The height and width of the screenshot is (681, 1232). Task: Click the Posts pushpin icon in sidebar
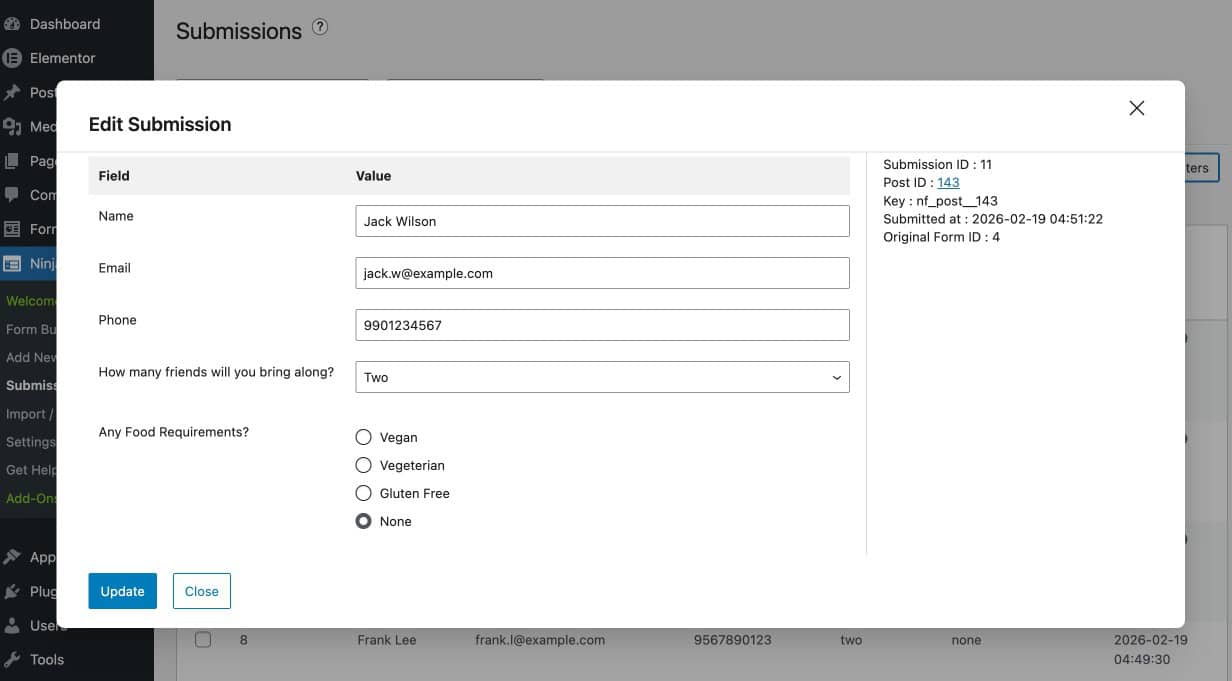click(13, 92)
